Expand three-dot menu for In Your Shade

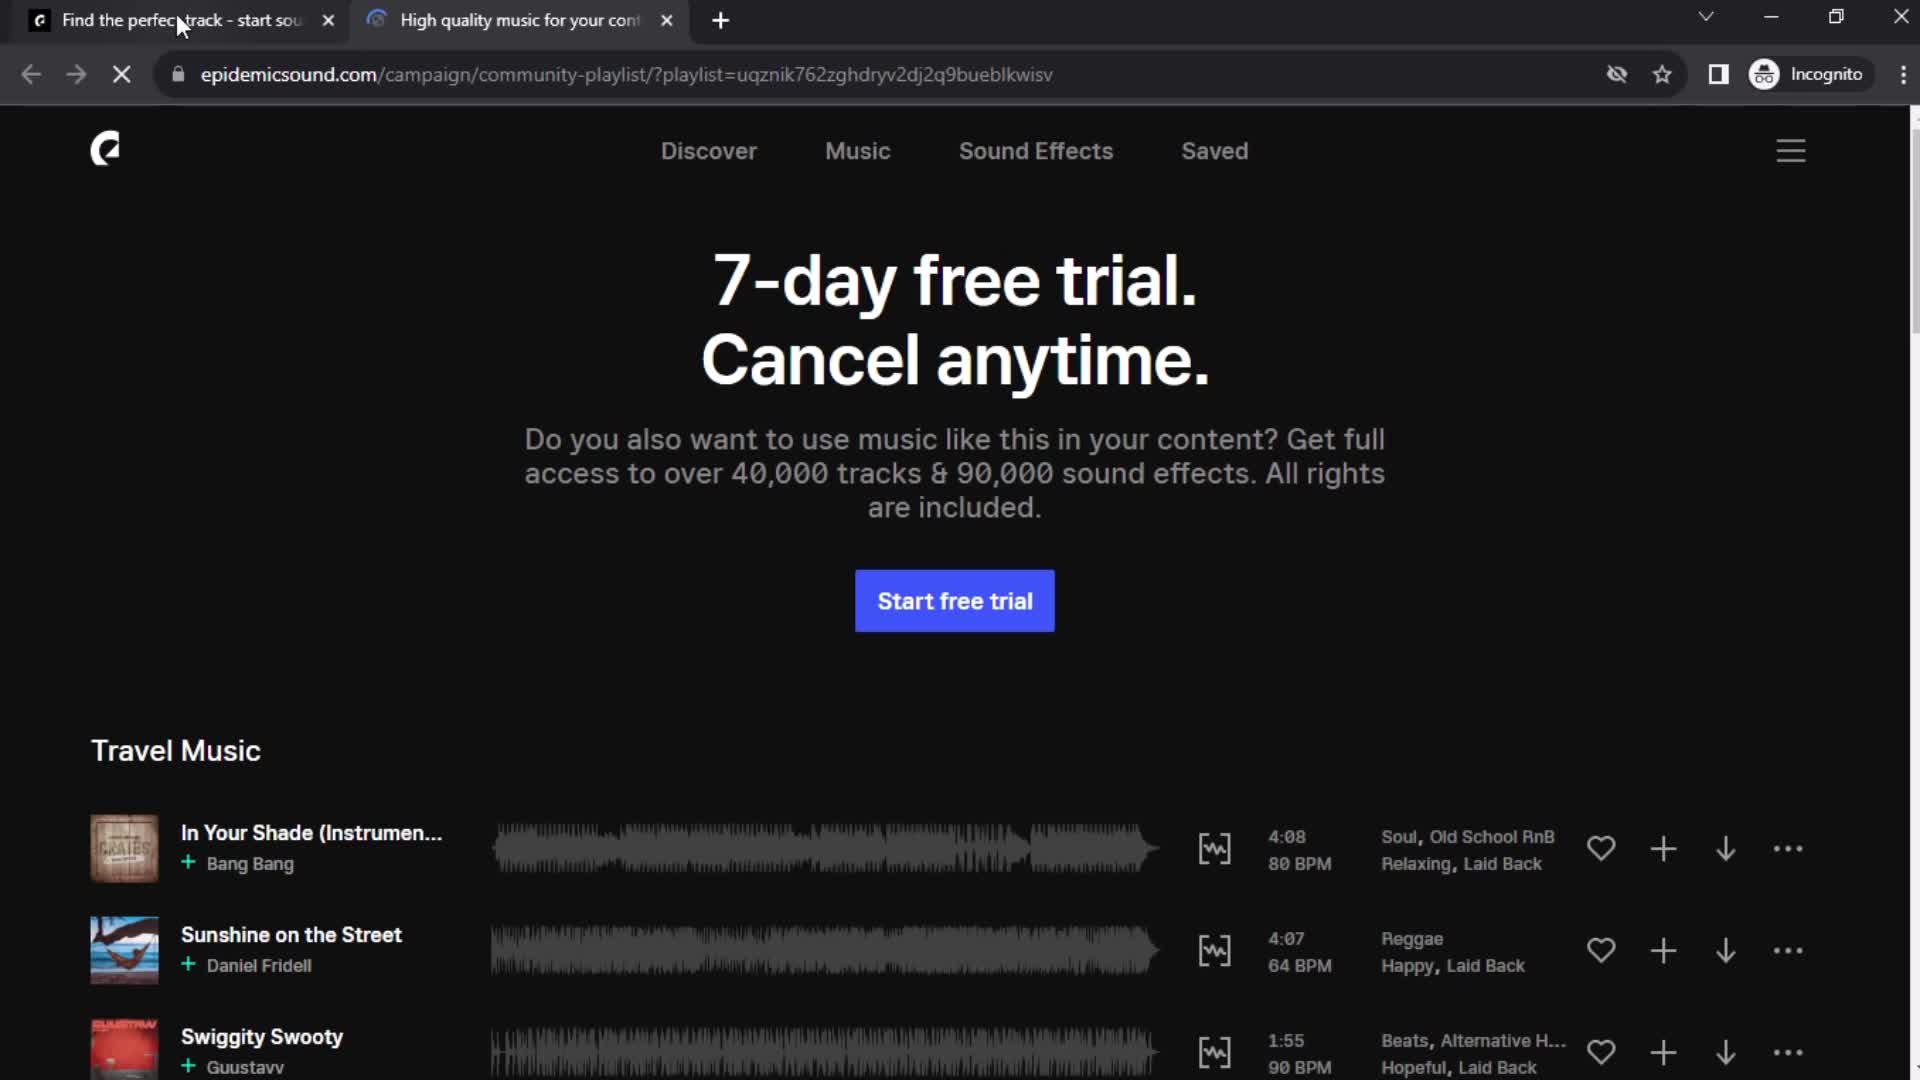pos(1788,848)
